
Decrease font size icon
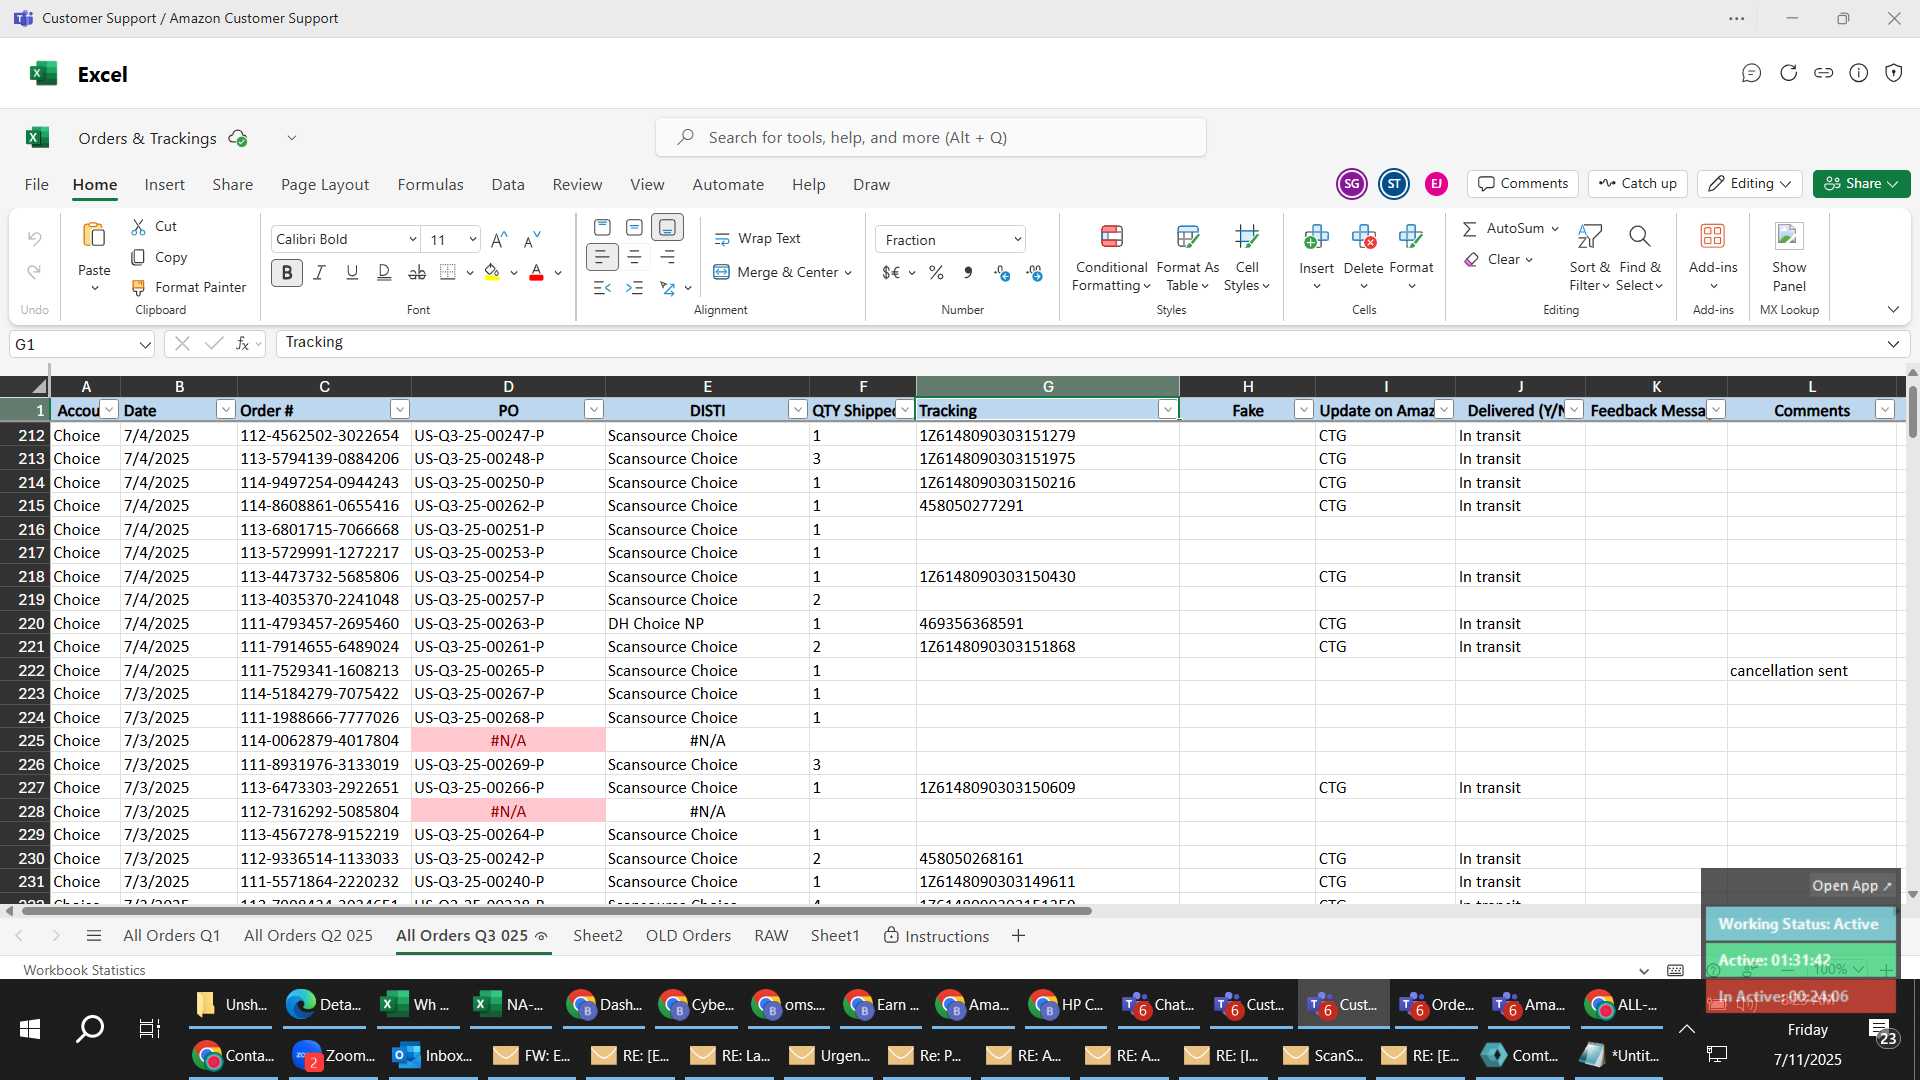point(532,239)
